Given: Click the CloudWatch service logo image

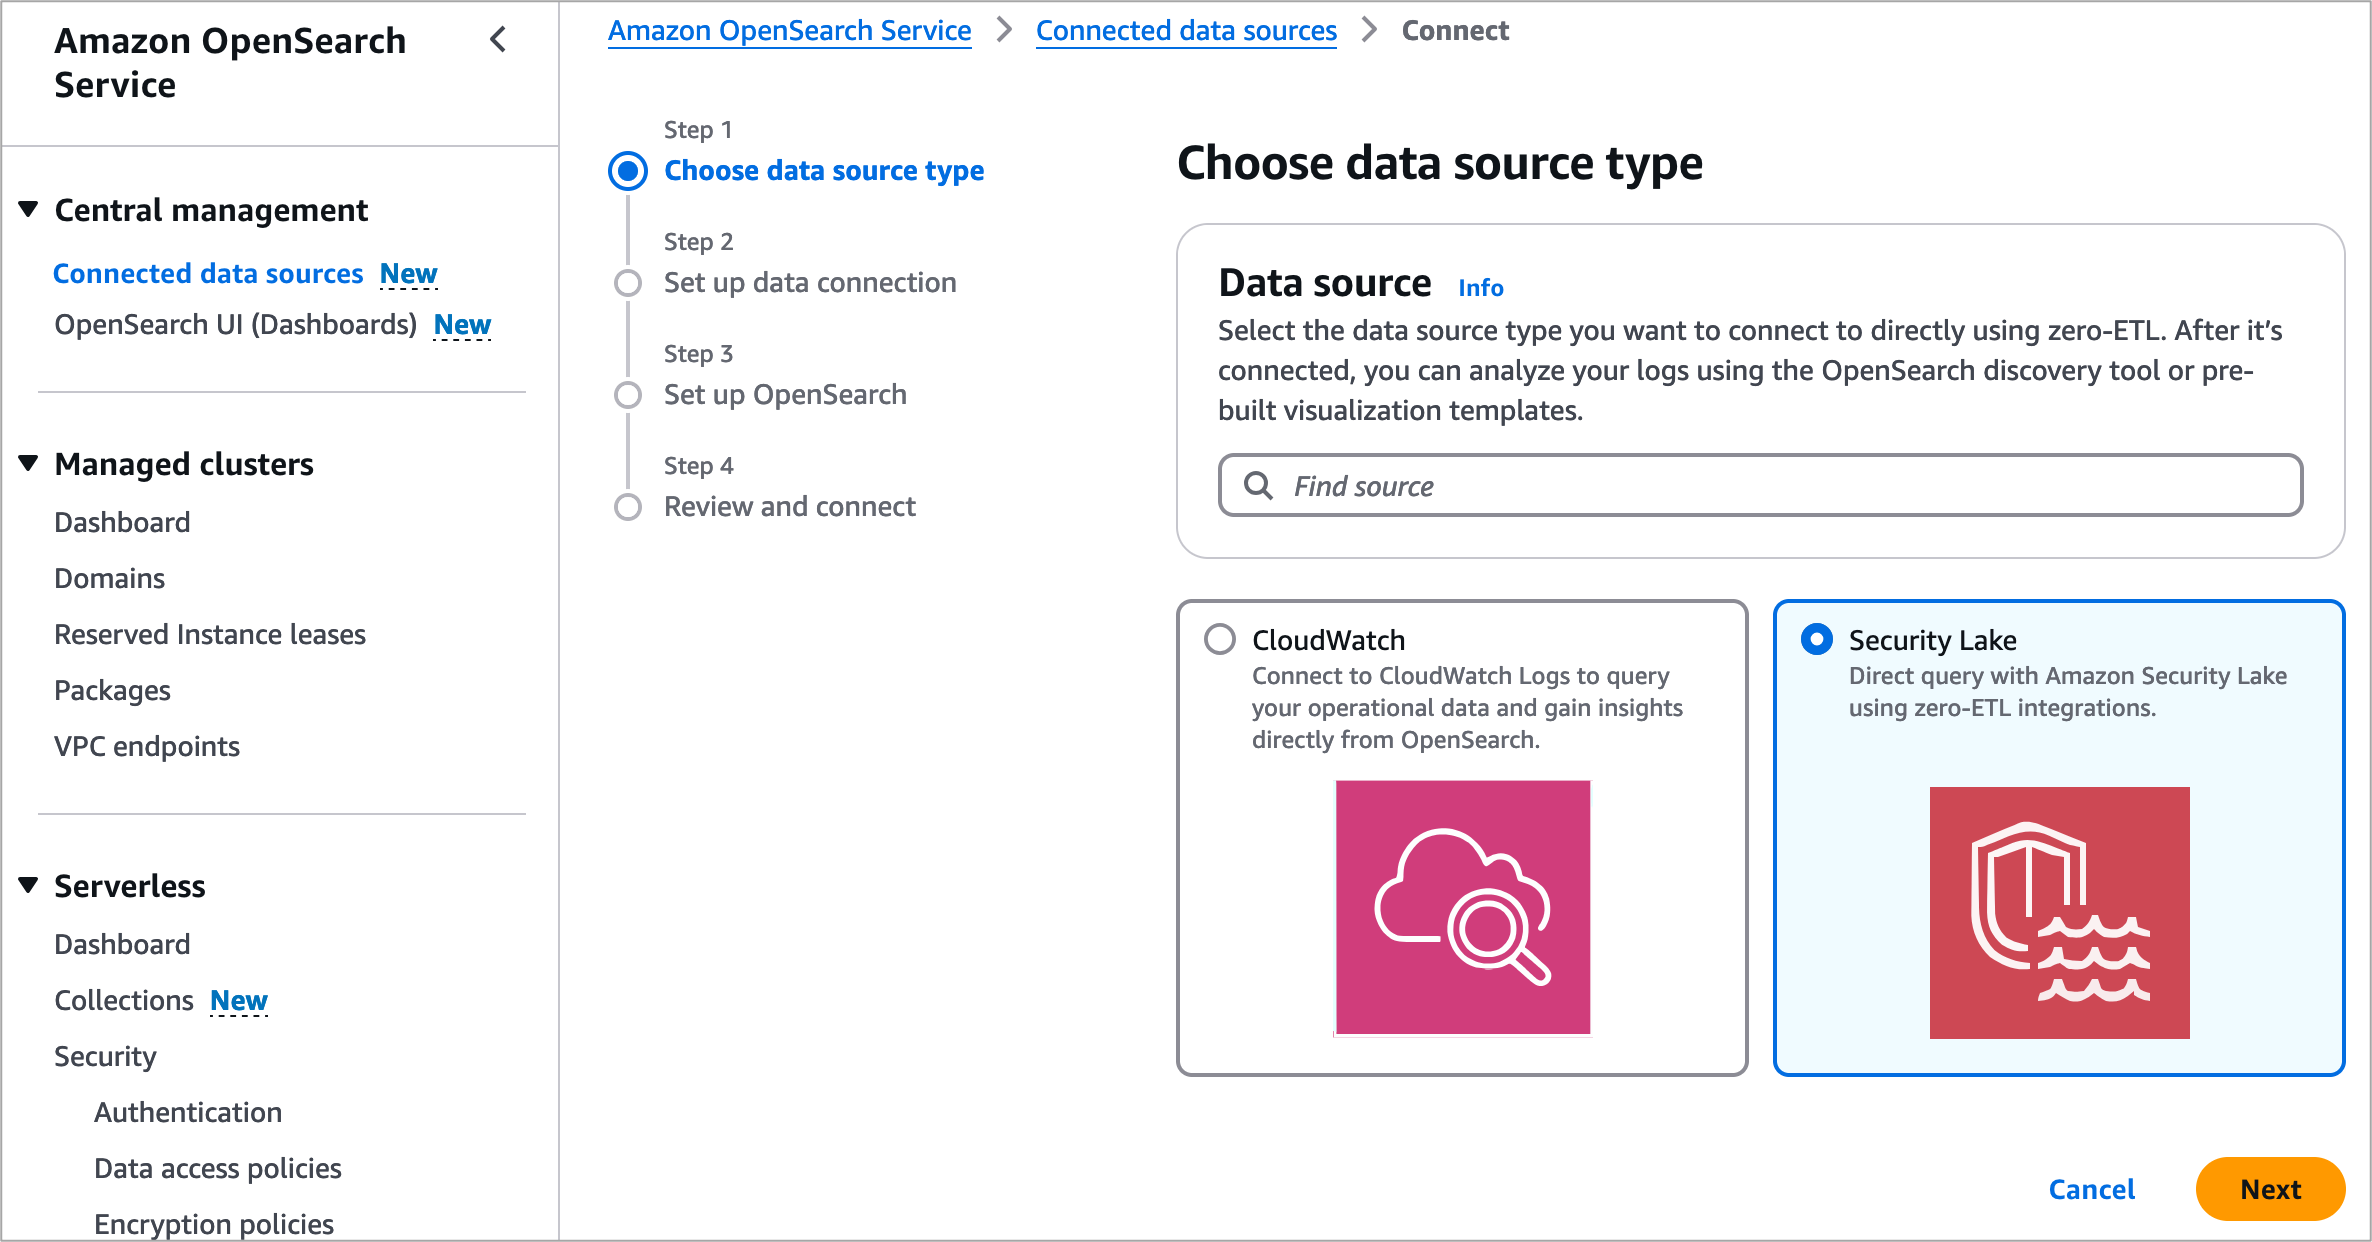Looking at the screenshot, I should [x=1462, y=907].
